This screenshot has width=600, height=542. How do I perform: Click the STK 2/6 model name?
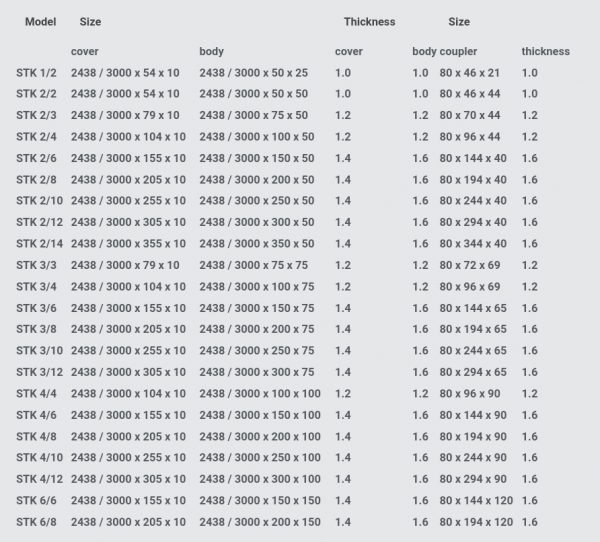[x=36, y=158]
